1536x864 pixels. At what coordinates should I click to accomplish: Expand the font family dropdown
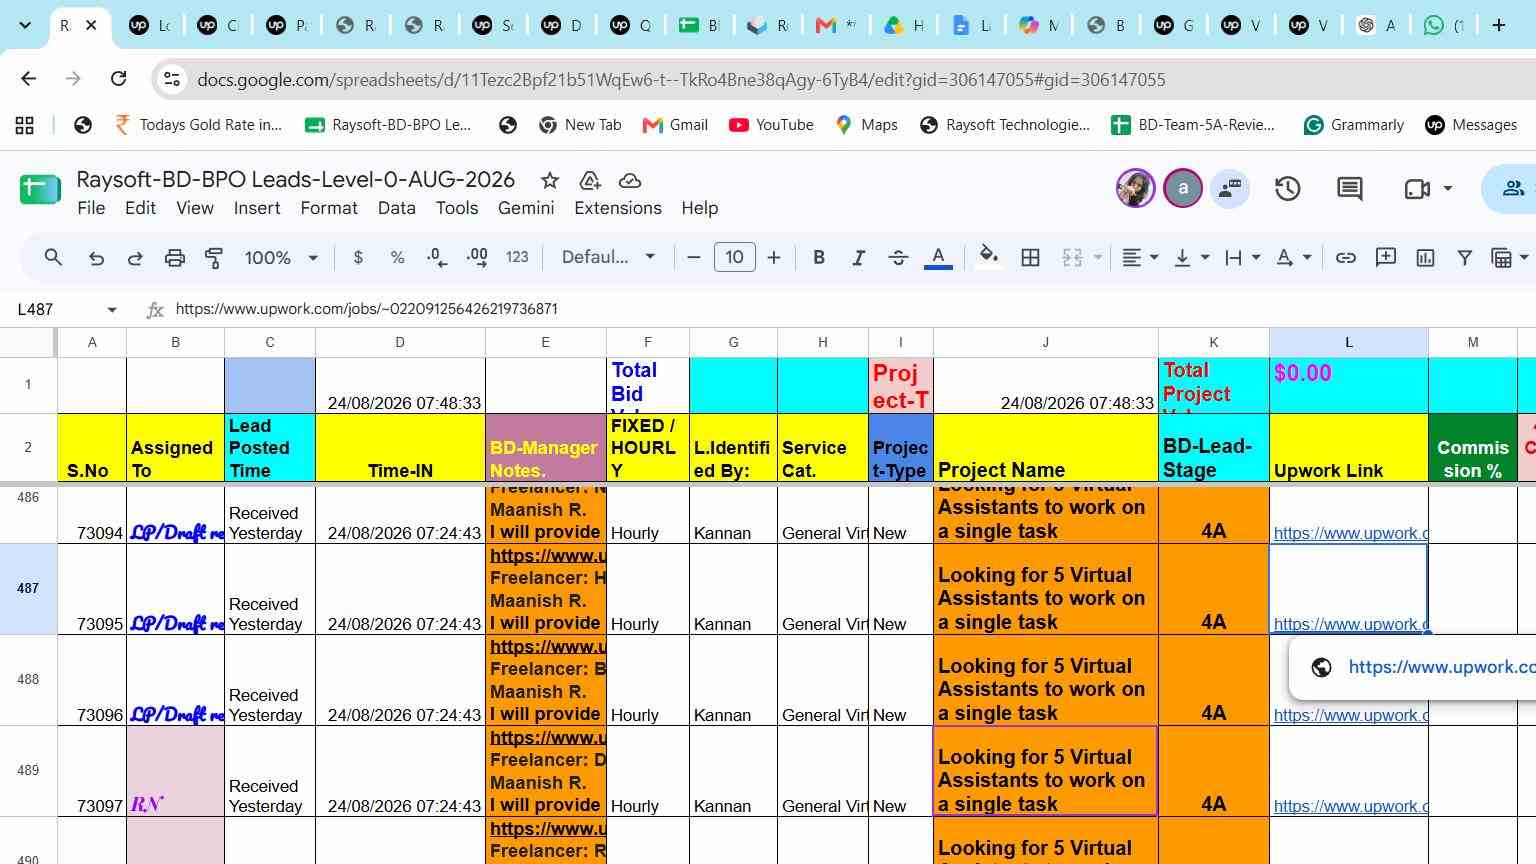pyautogui.click(x=608, y=258)
